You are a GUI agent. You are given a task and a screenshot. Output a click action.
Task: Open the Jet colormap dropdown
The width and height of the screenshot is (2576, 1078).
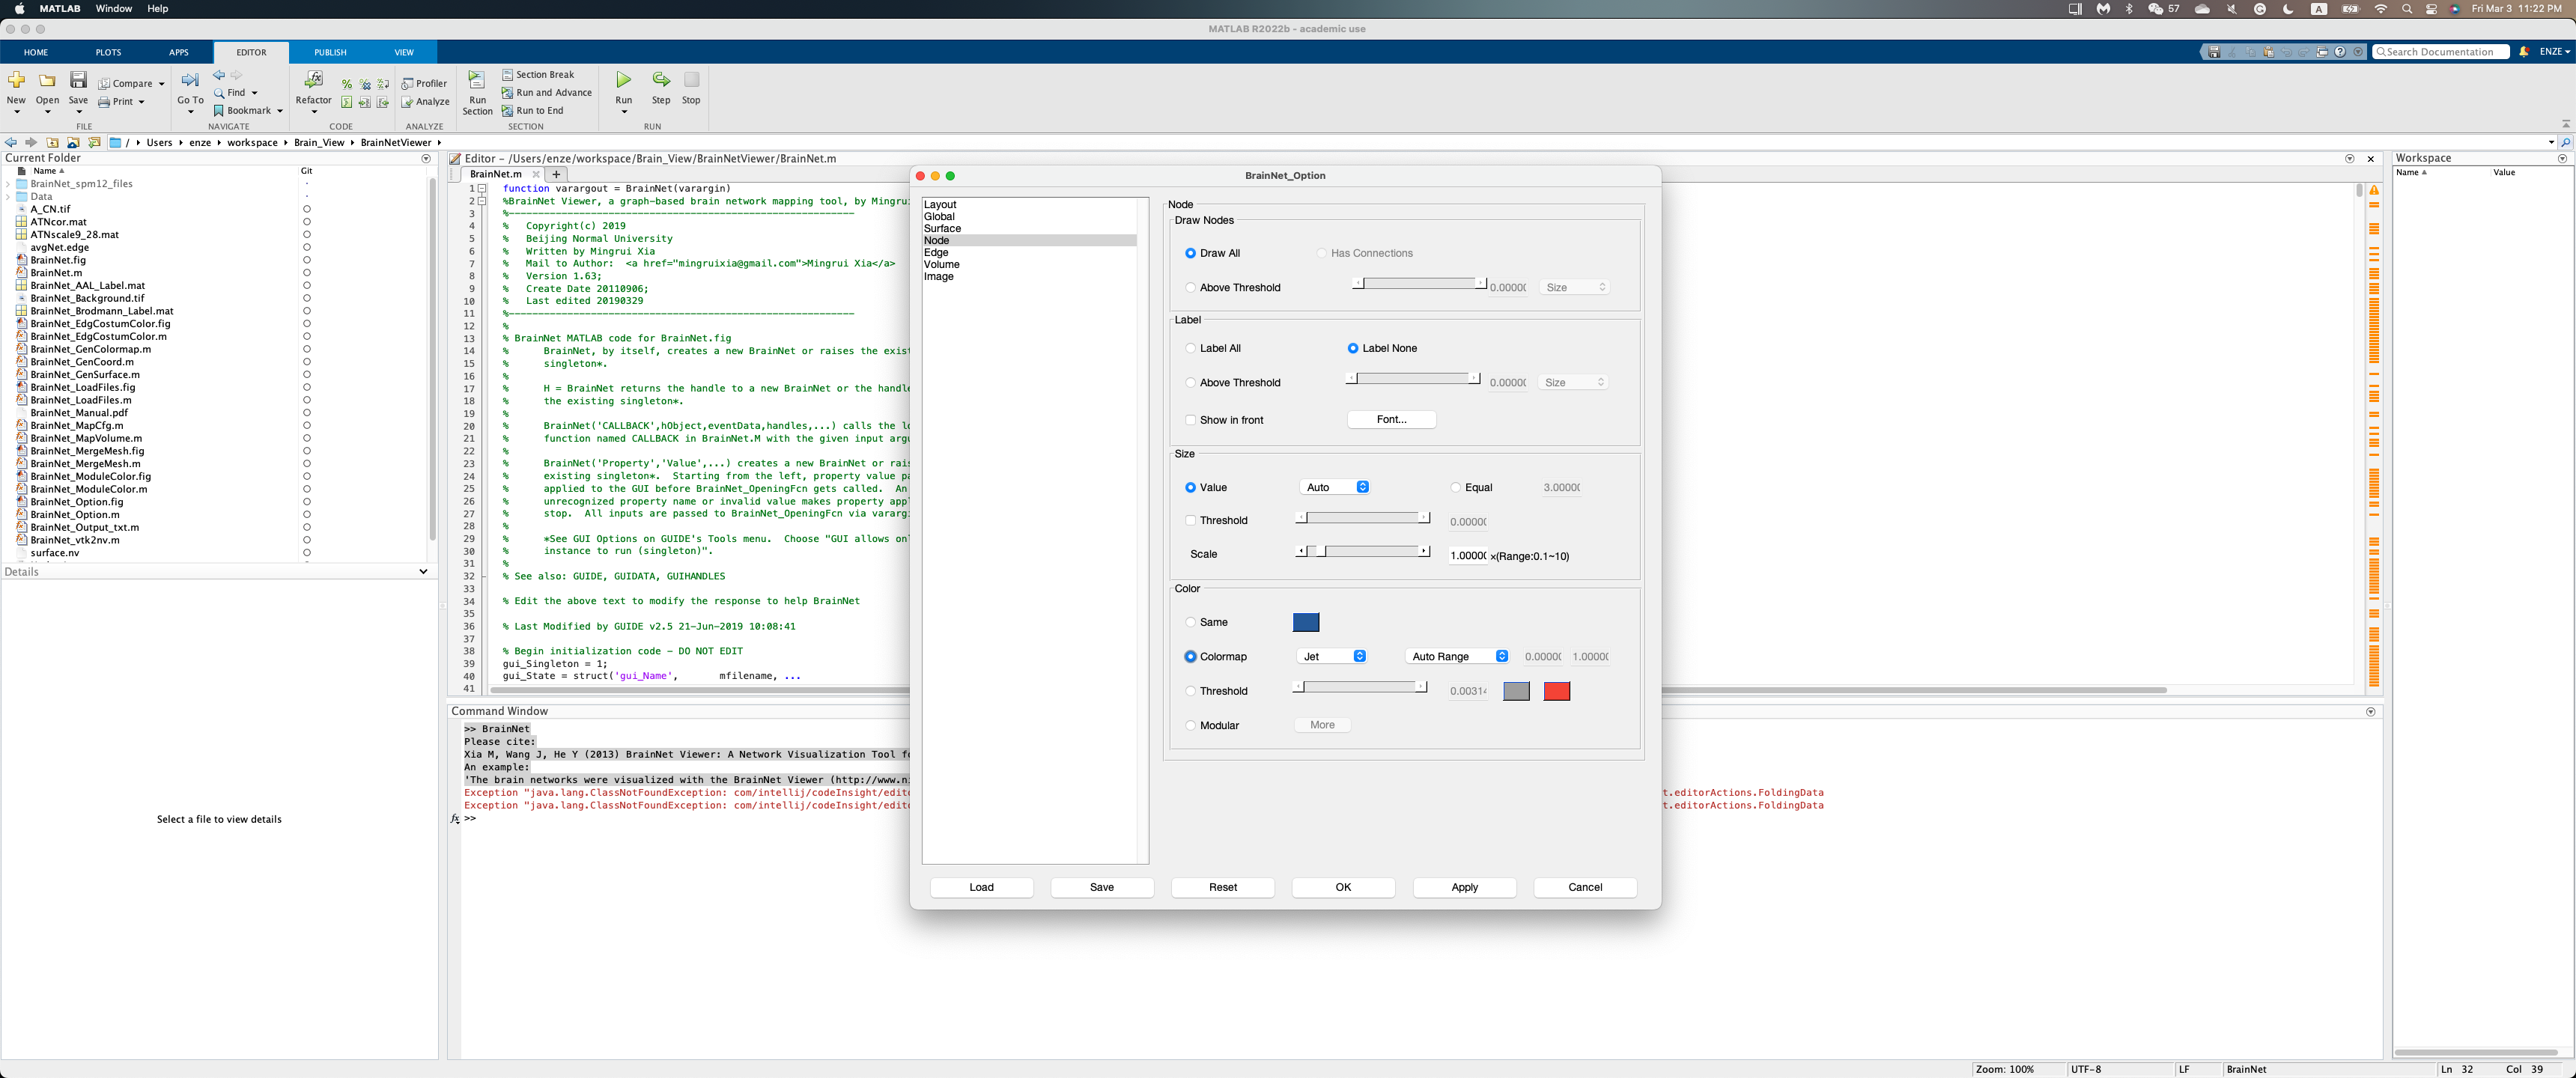pyautogui.click(x=1332, y=656)
